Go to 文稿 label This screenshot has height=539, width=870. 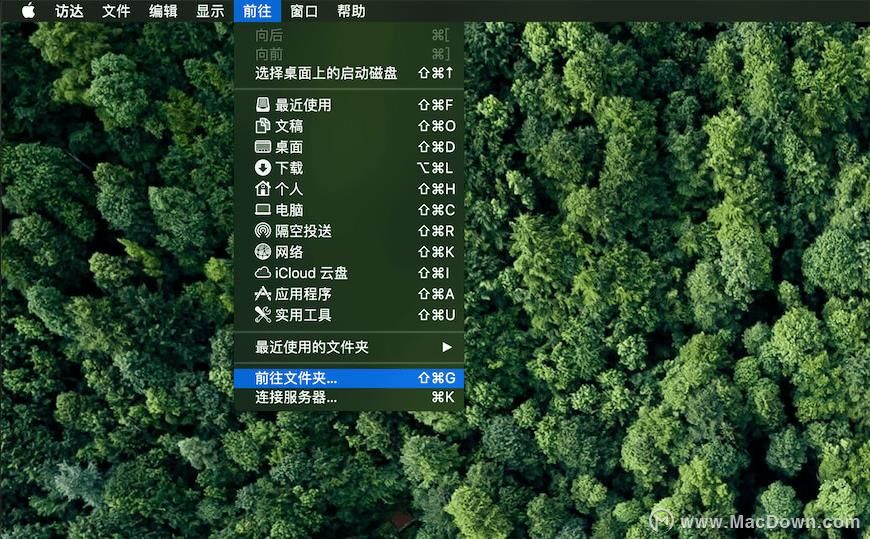coord(289,126)
